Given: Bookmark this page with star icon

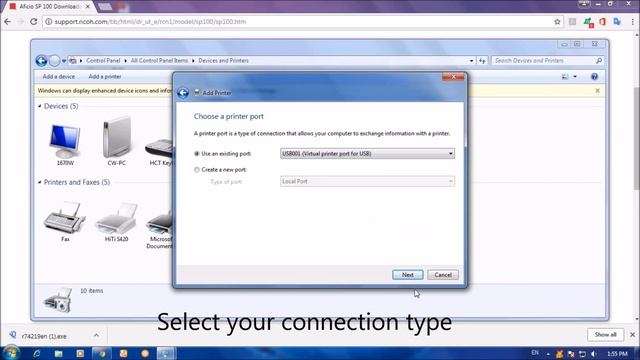Looking at the screenshot, I should pyautogui.click(x=557, y=22).
